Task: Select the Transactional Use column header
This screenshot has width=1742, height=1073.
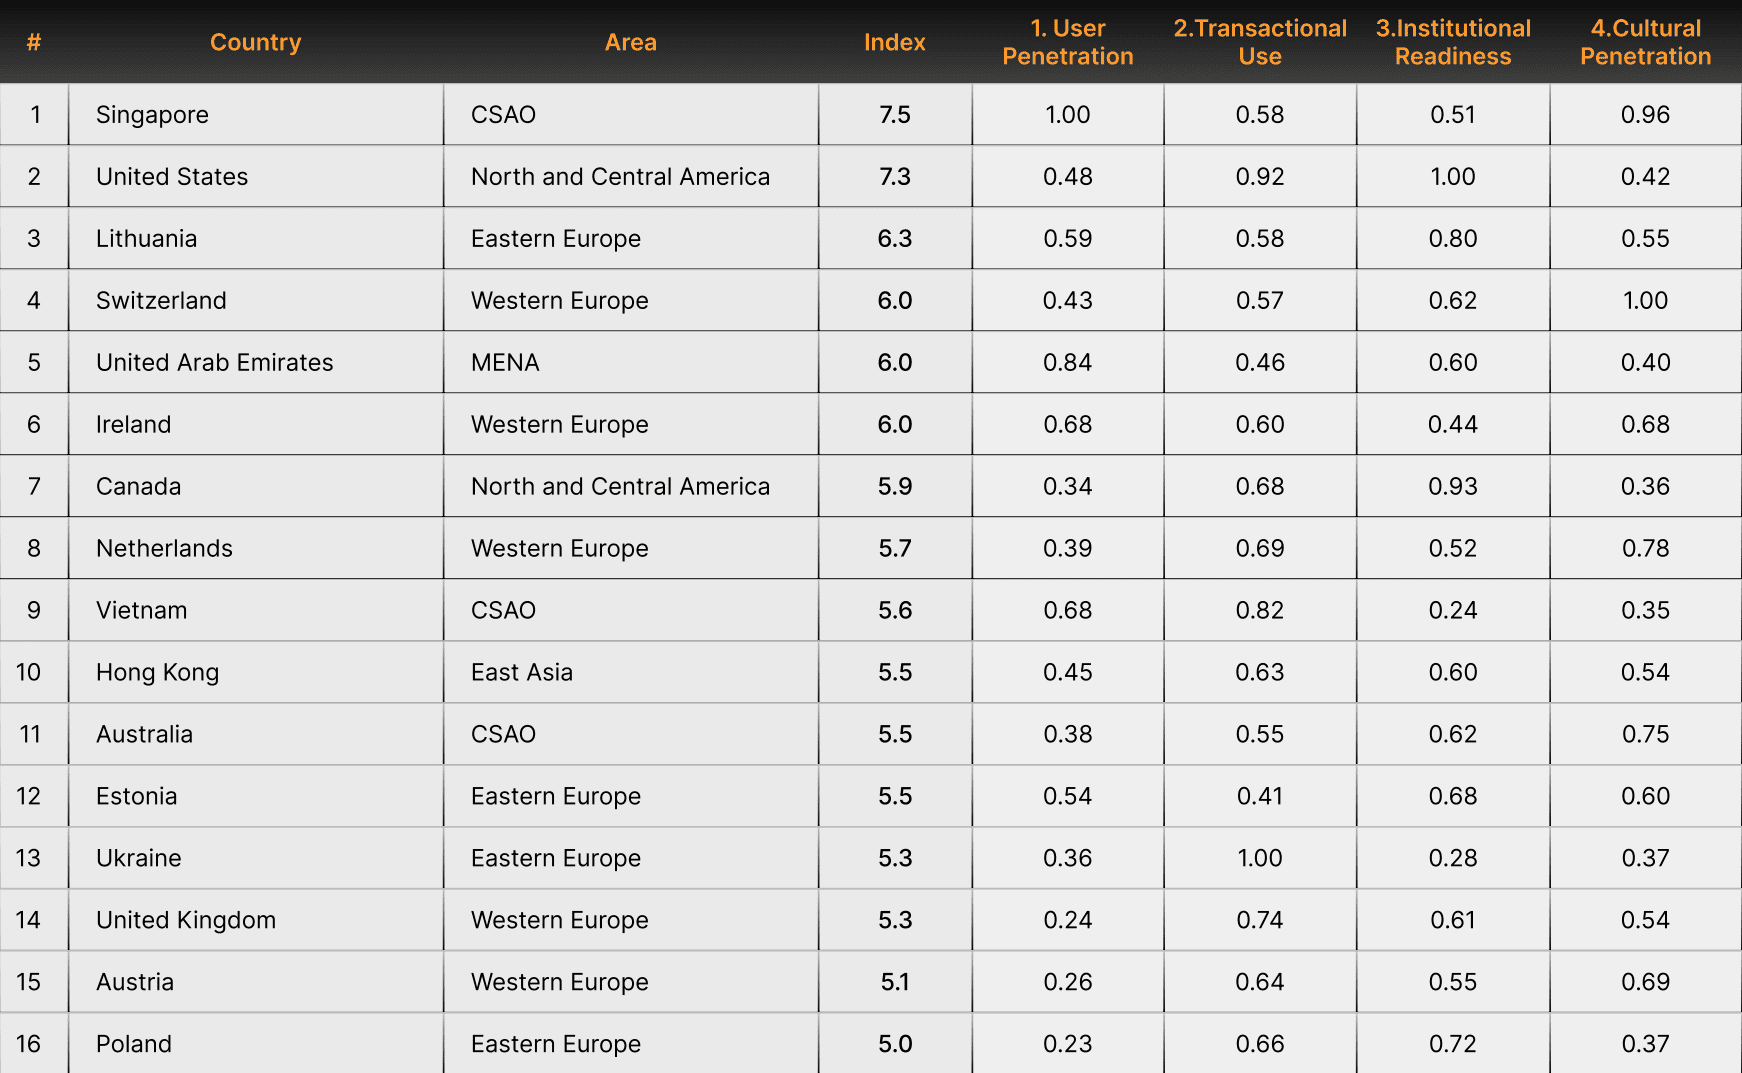Action: [x=1259, y=42]
